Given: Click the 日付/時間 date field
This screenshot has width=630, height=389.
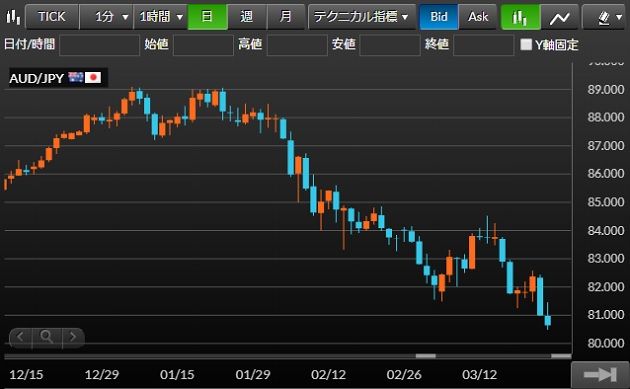Looking at the screenshot, I should [x=99, y=45].
